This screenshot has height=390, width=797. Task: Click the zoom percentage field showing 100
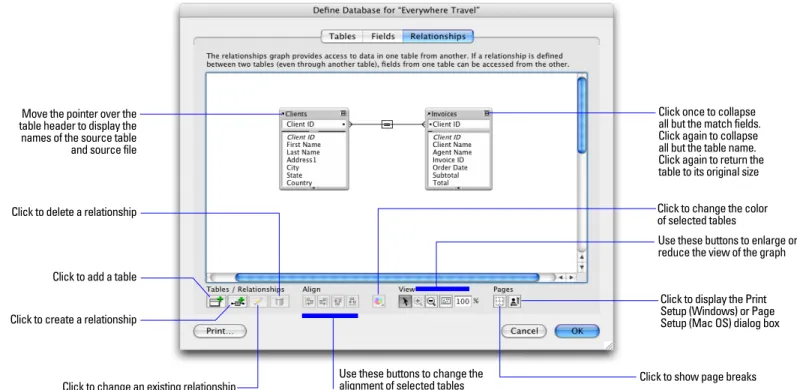point(463,302)
